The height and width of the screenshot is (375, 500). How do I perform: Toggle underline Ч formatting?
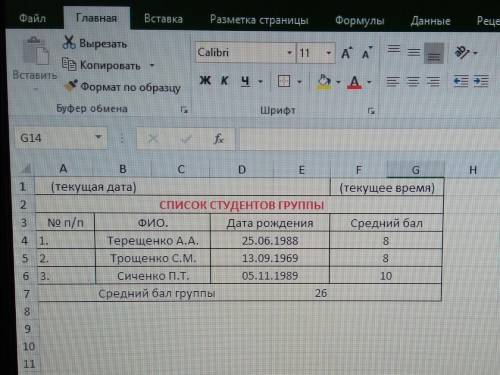point(246,81)
